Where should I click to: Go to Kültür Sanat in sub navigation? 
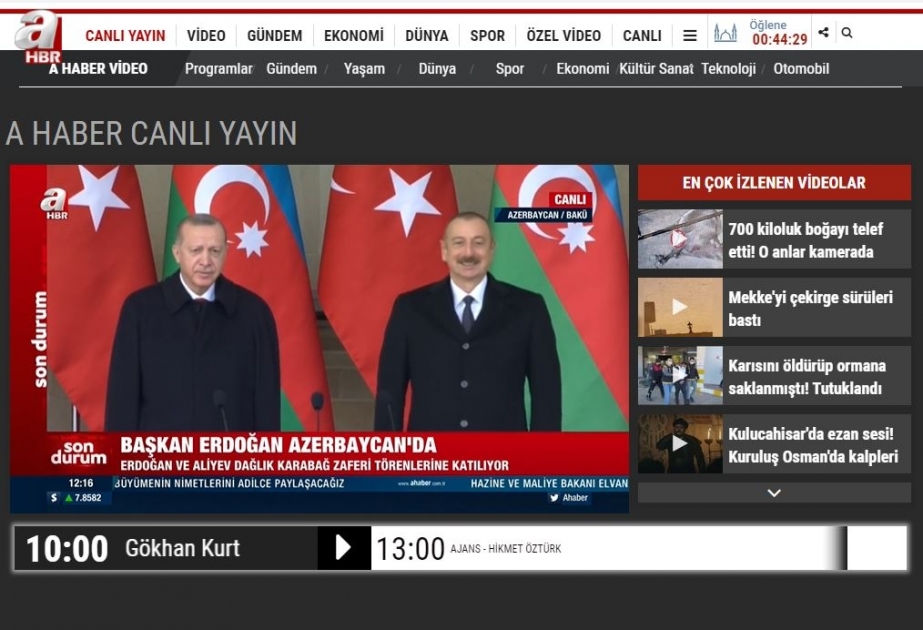click(656, 69)
